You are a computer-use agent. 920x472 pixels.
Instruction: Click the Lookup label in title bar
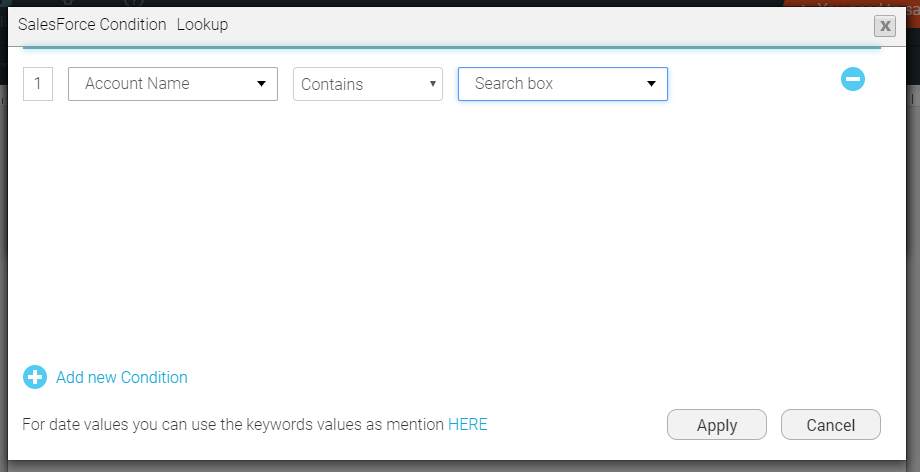click(202, 24)
